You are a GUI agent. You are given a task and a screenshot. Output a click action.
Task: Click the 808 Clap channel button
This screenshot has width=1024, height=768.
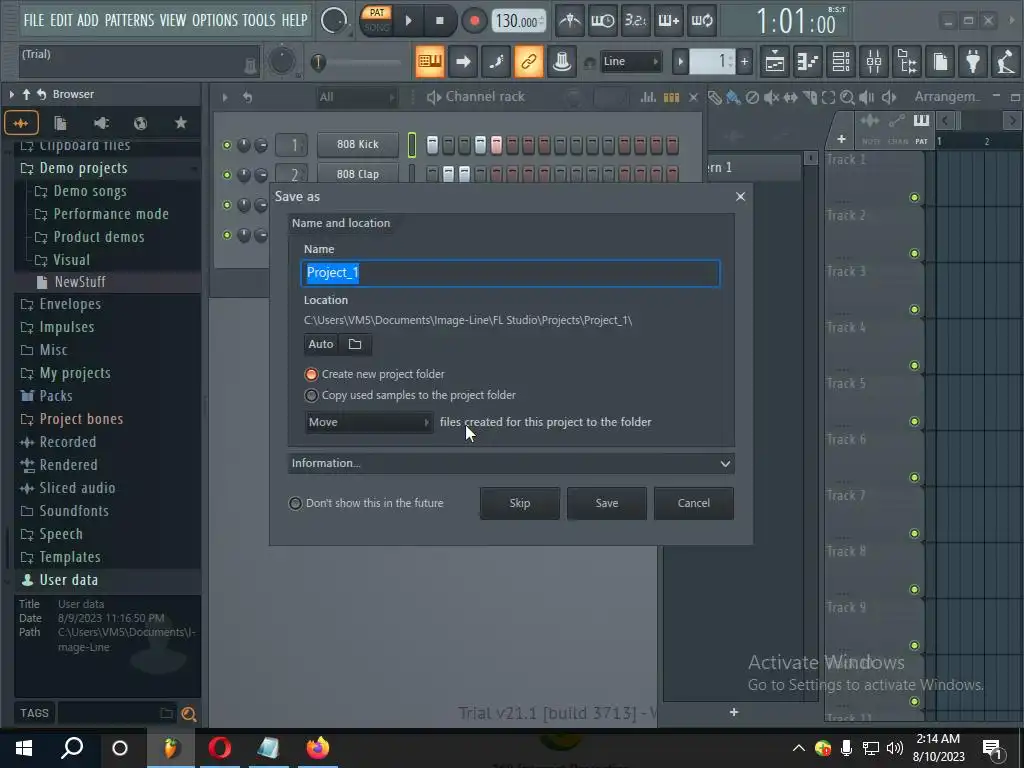coord(358,174)
